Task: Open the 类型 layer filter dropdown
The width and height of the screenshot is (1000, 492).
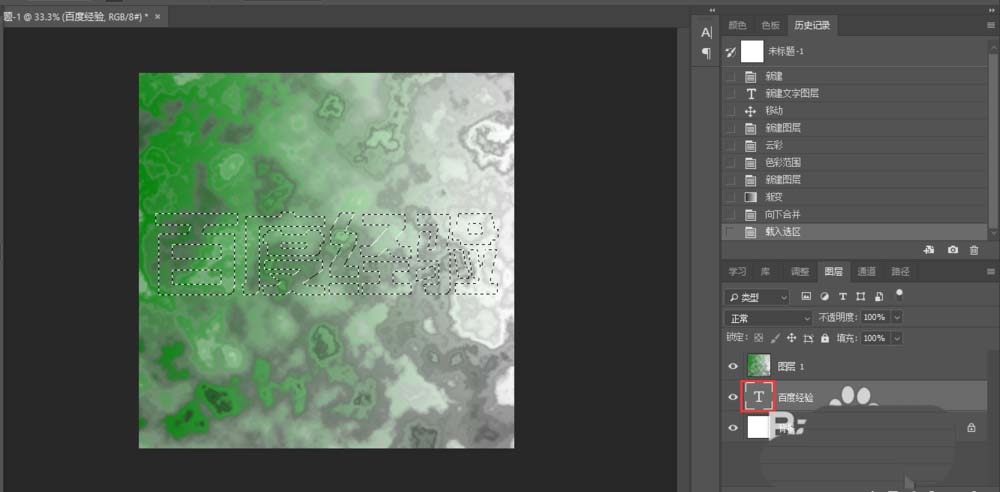Action: click(x=757, y=297)
